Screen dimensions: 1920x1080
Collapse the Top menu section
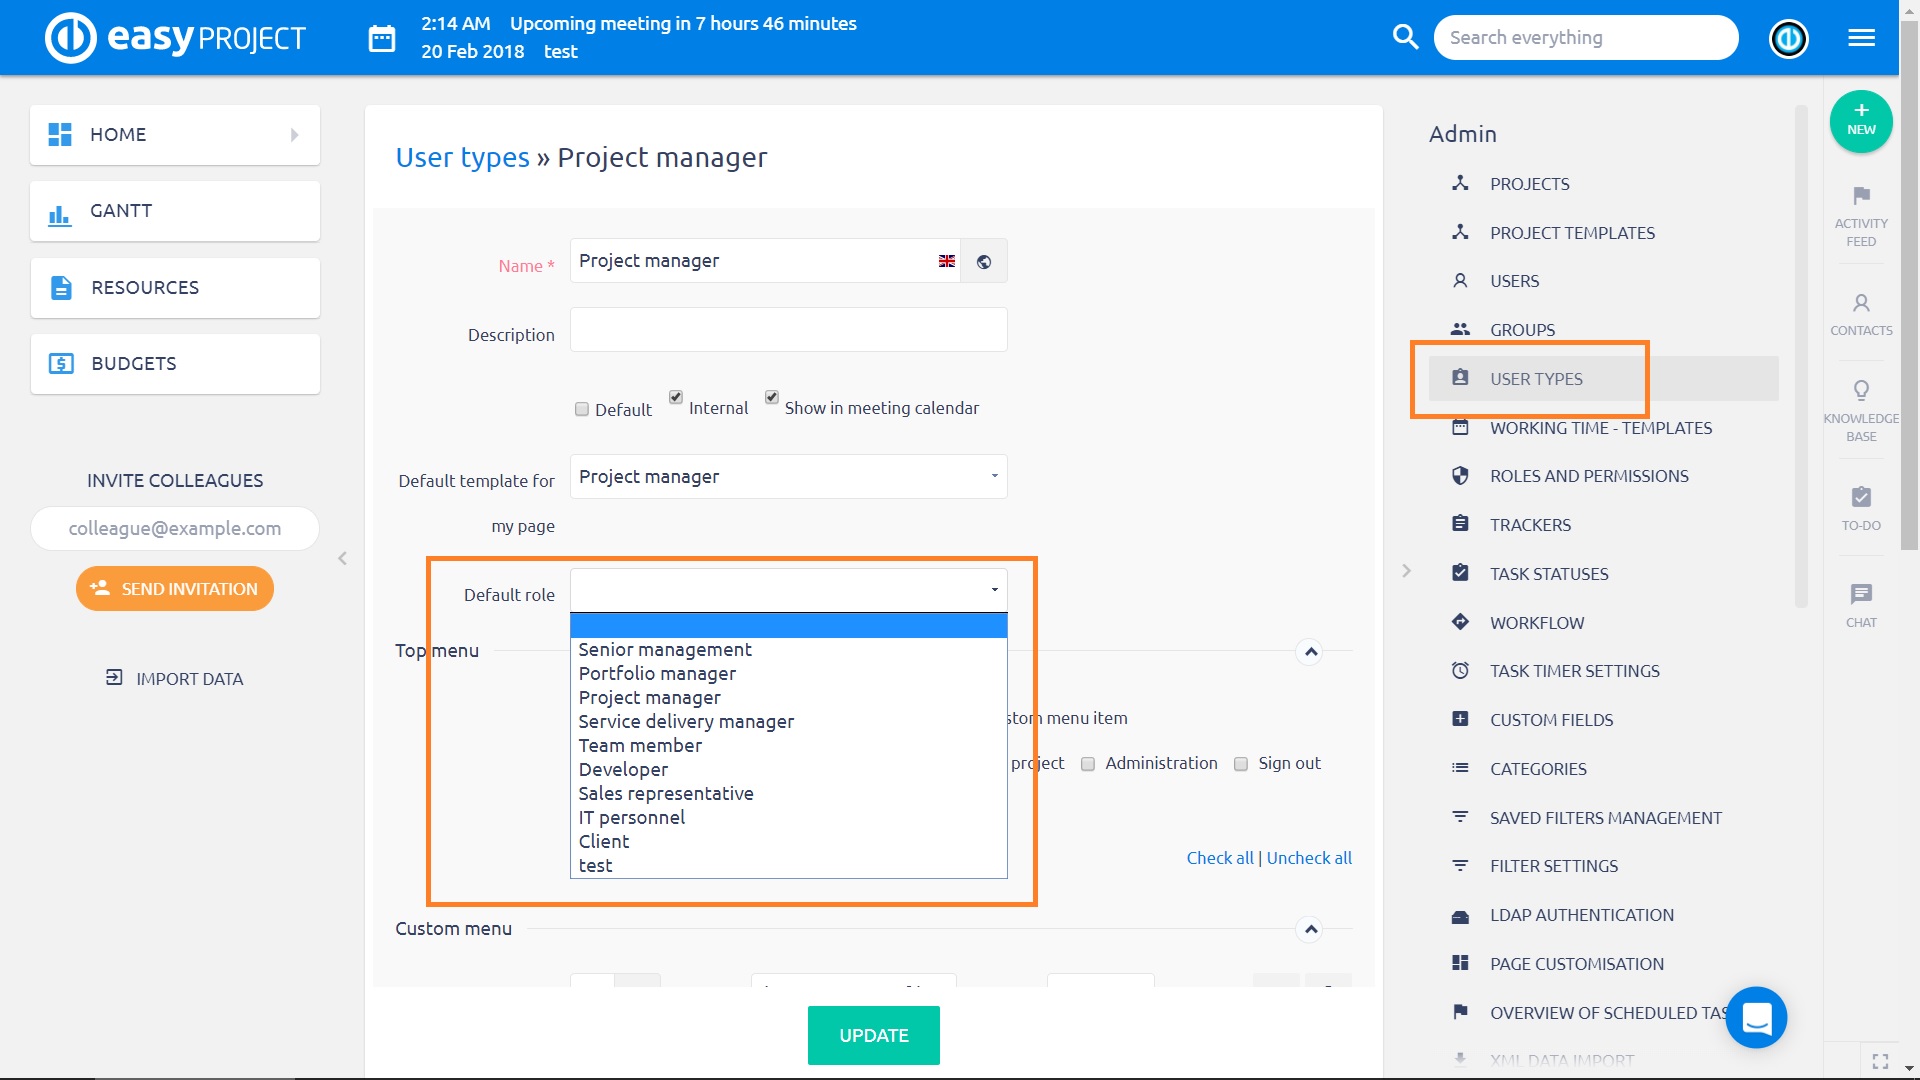tap(1310, 651)
